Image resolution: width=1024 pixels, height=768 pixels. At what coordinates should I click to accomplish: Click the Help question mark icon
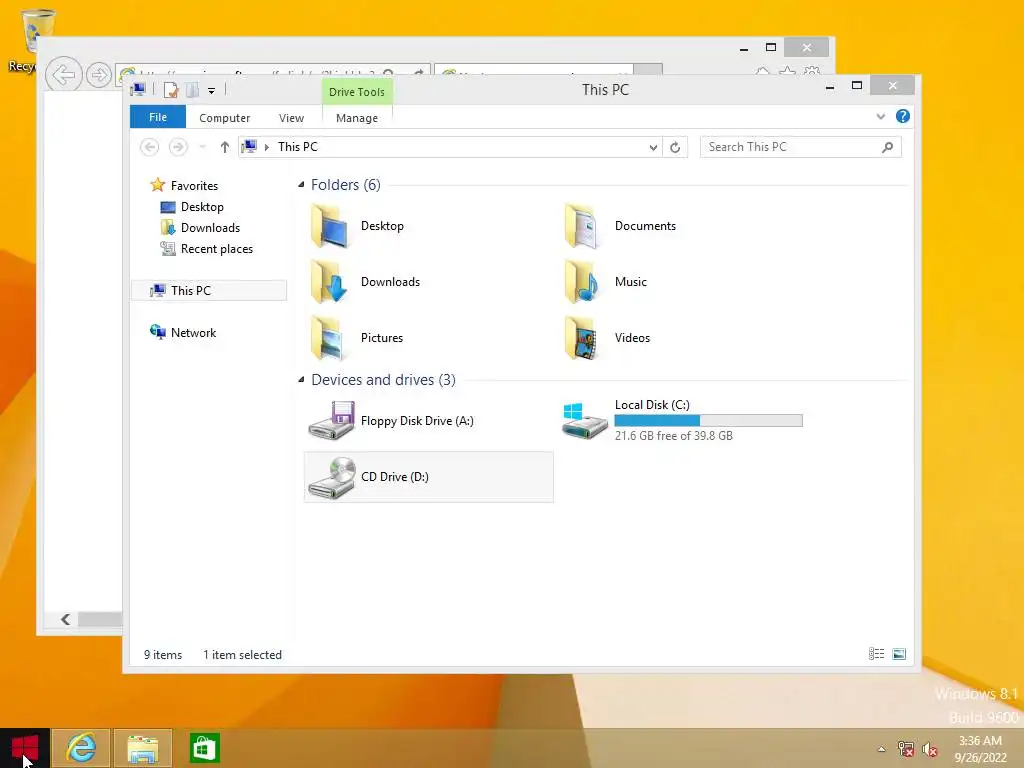(903, 116)
